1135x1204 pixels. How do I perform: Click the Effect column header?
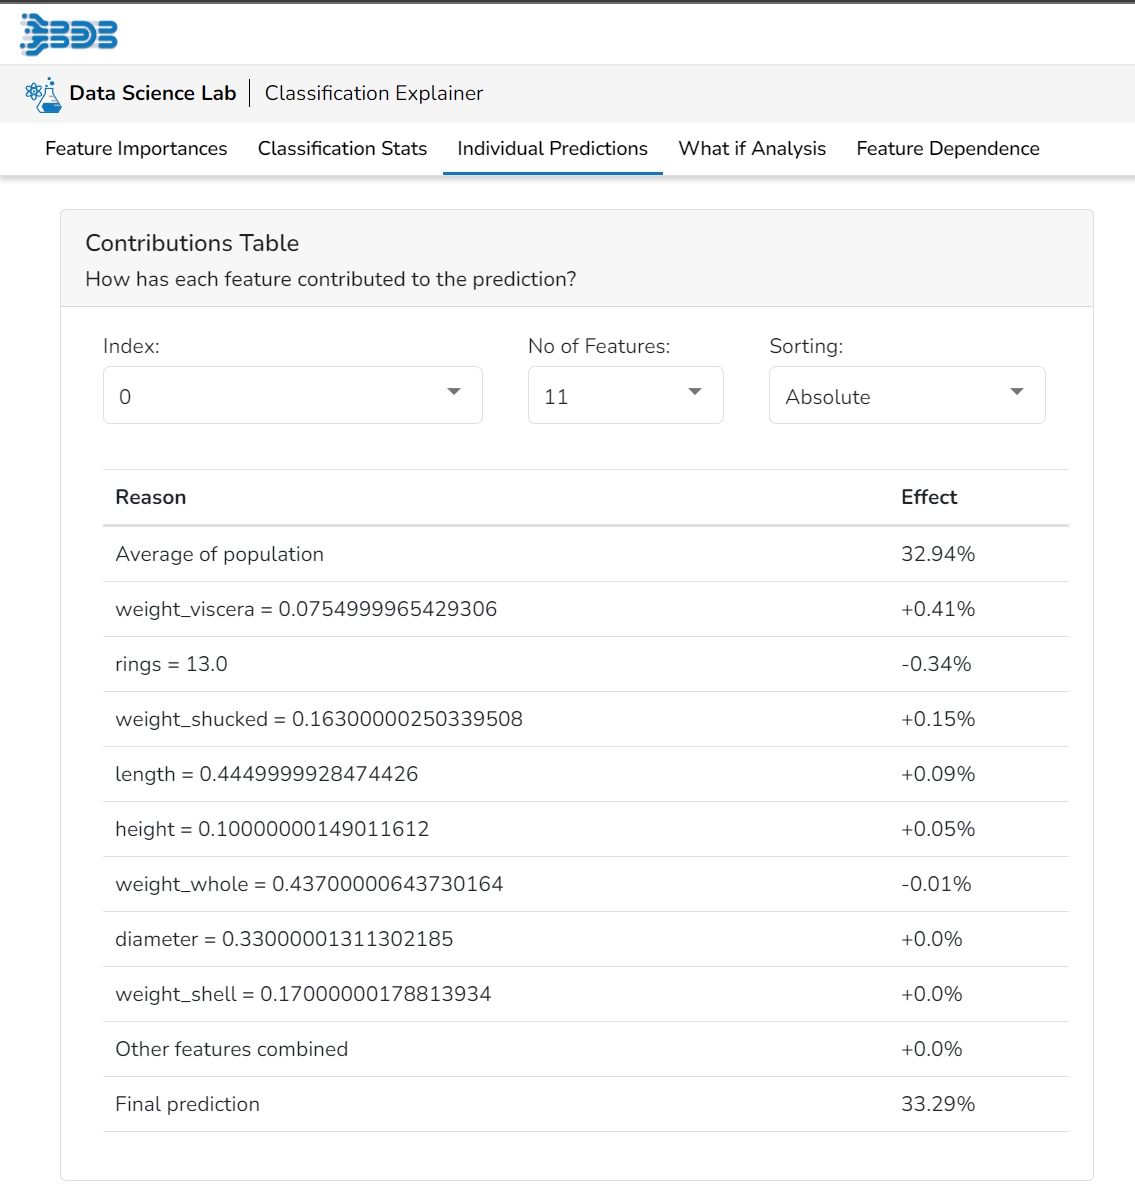click(928, 497)
